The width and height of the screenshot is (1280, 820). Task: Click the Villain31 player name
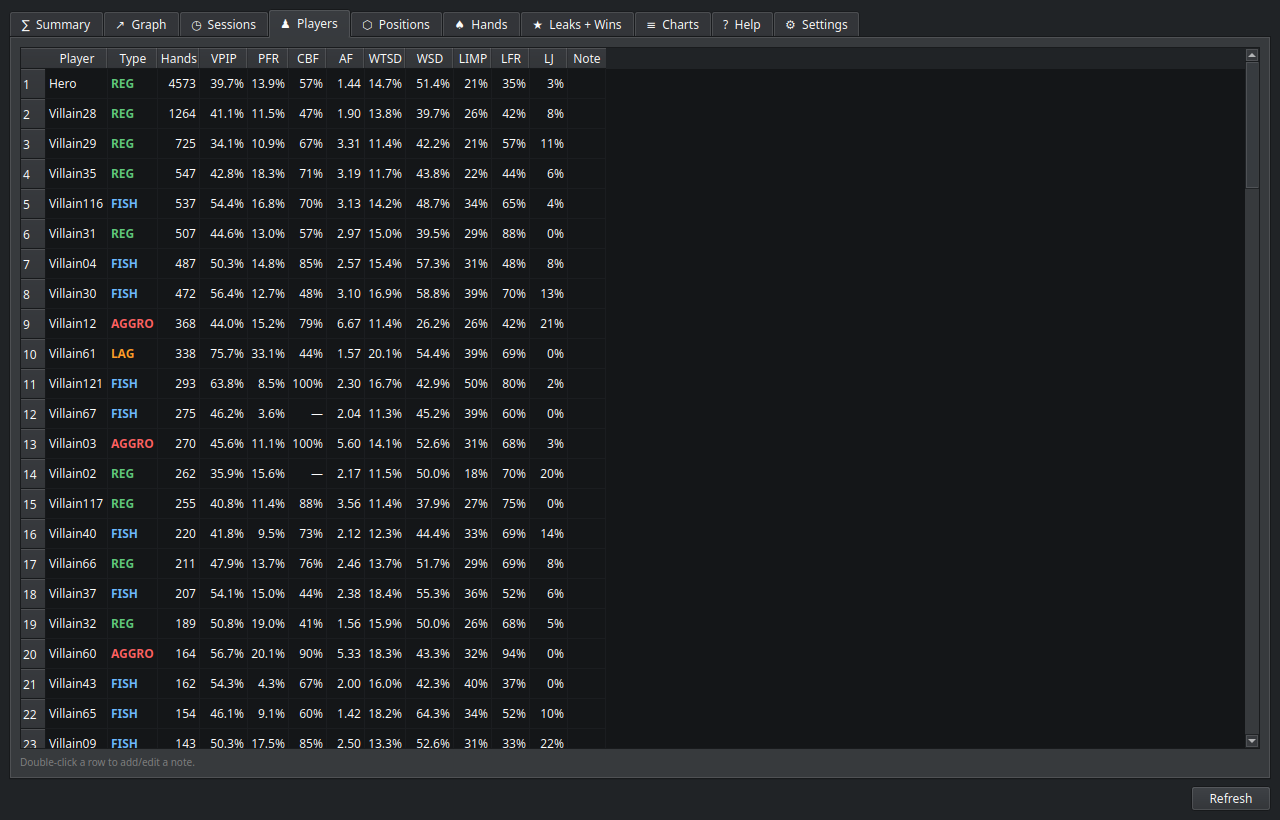pos(72,234)
